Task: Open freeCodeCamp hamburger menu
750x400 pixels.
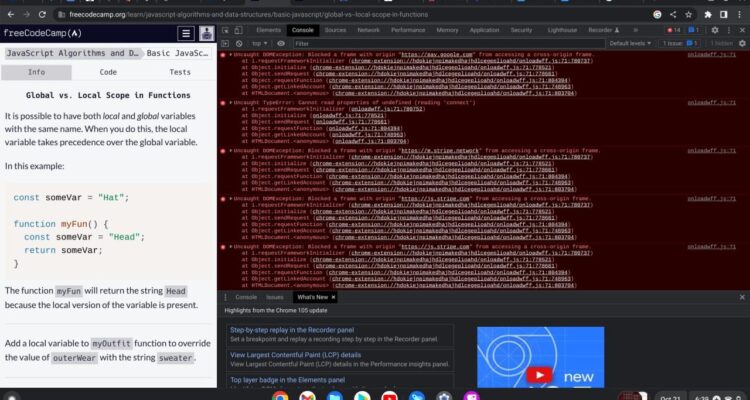Action: pos(186,33)
